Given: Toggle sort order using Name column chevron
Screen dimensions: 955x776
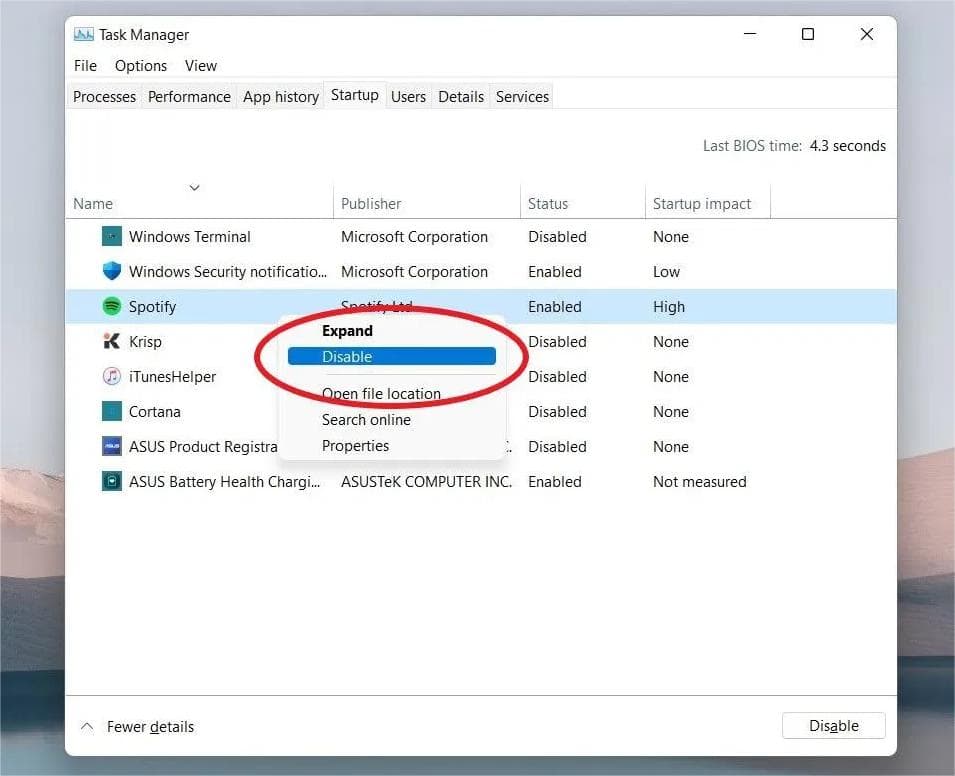Looking at the screenshot, I should (x=194, y=188).
